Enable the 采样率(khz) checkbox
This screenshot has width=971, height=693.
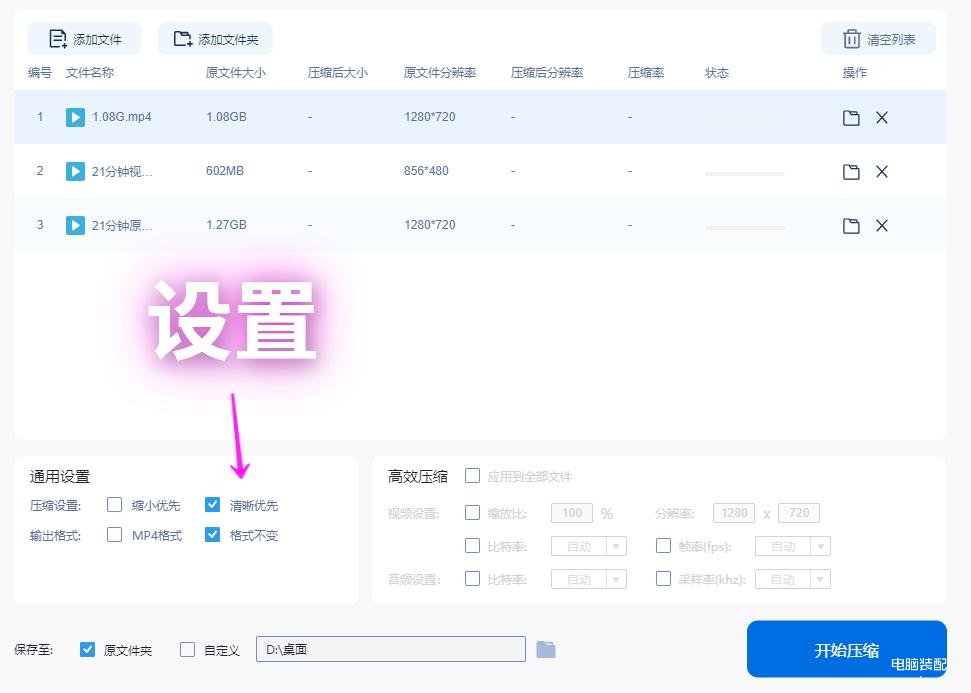point(663,578)
